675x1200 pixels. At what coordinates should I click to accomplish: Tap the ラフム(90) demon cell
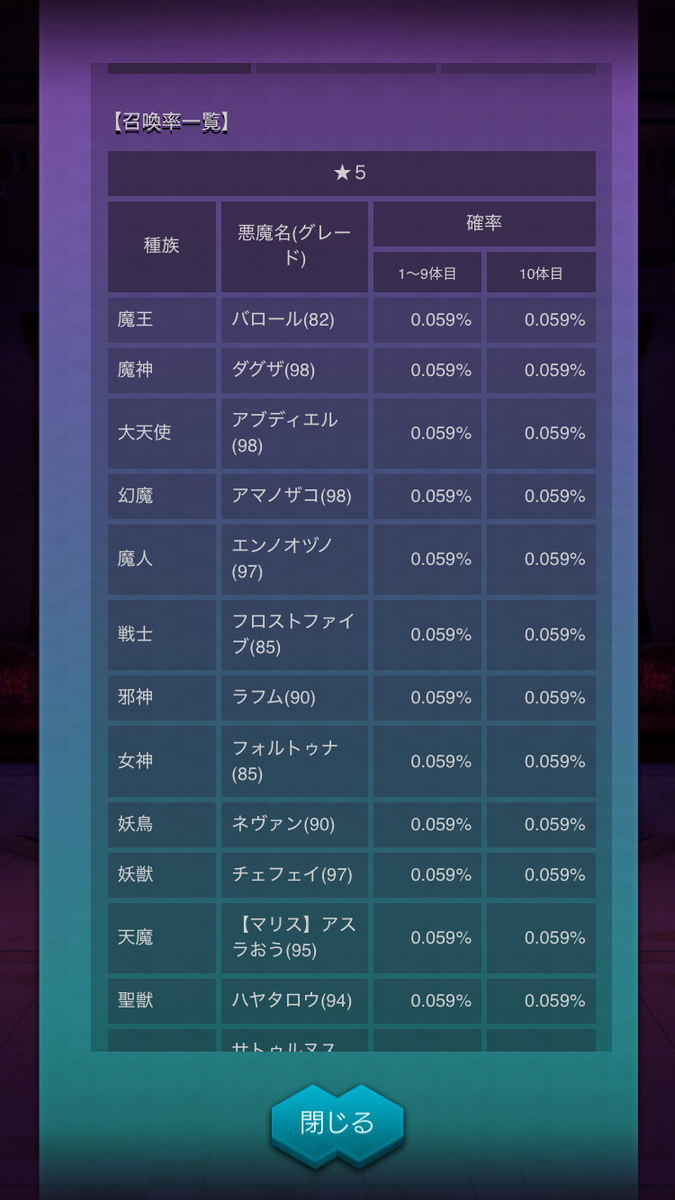point(294,698)
